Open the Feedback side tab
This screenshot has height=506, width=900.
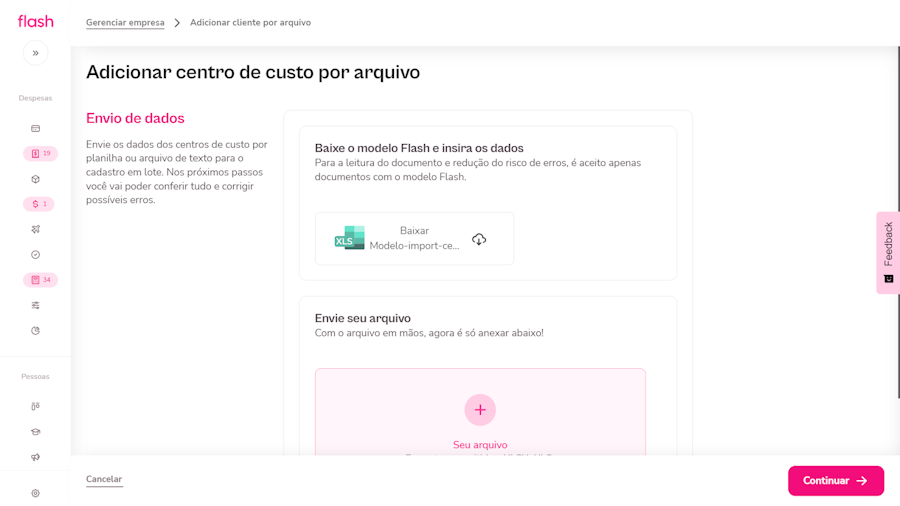click(889, 253)
